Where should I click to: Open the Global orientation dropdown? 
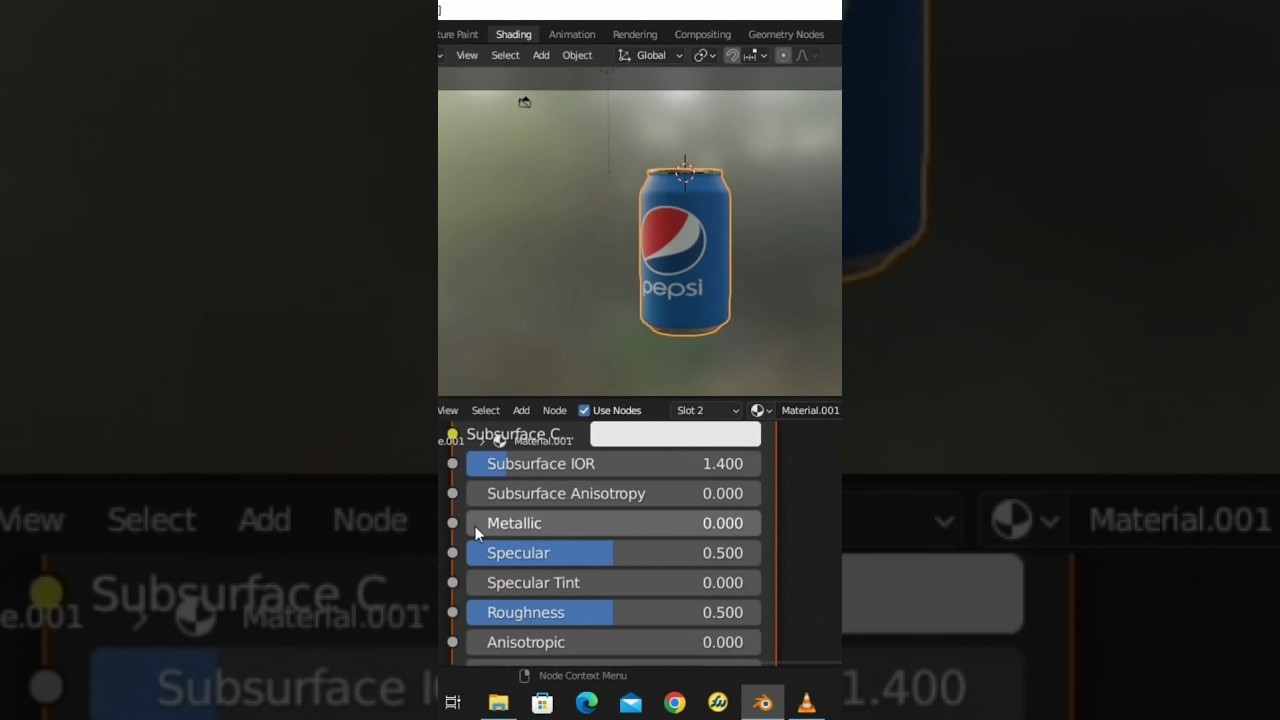click(x=651, y=55)
